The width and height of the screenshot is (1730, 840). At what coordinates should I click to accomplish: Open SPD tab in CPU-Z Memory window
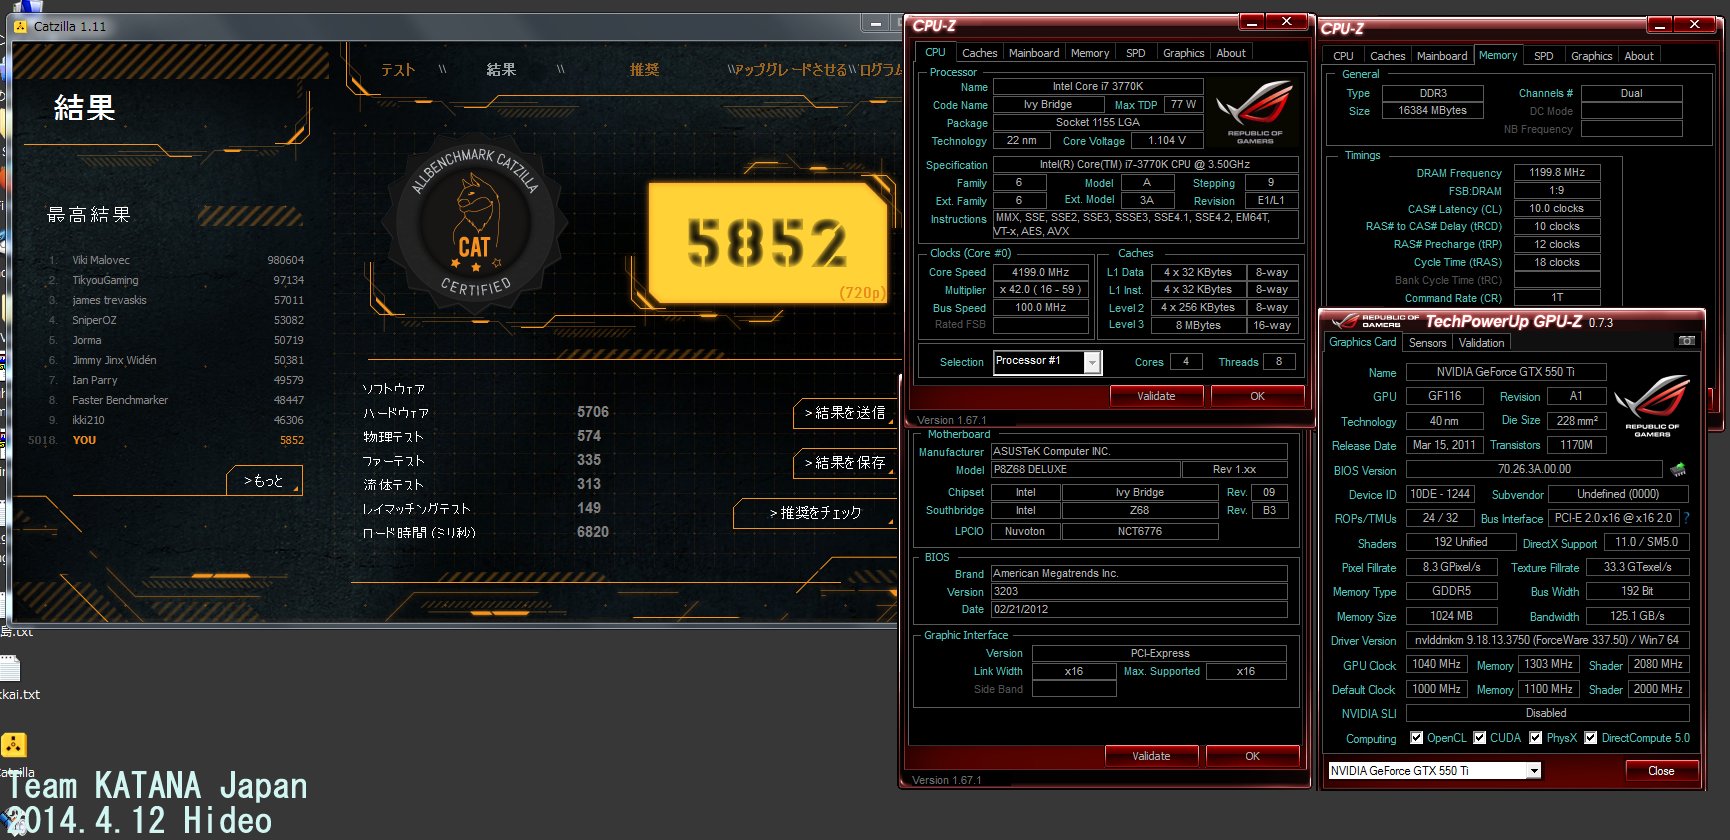[x=1543, y=56]
